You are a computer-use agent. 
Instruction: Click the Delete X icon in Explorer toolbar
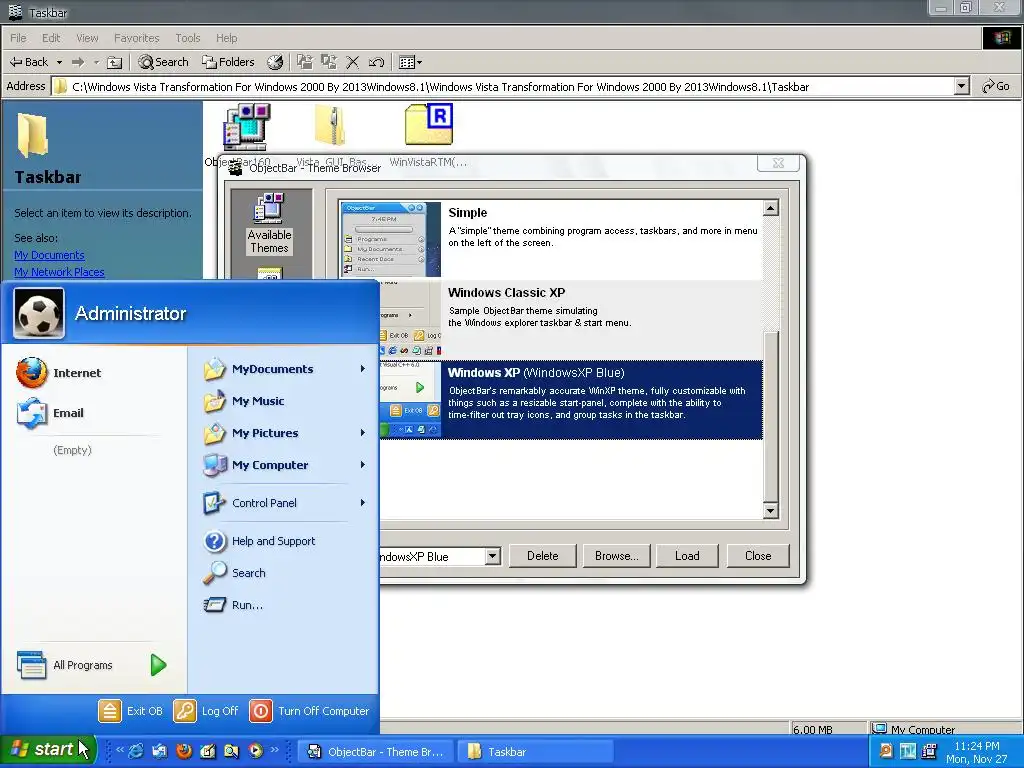353,63
